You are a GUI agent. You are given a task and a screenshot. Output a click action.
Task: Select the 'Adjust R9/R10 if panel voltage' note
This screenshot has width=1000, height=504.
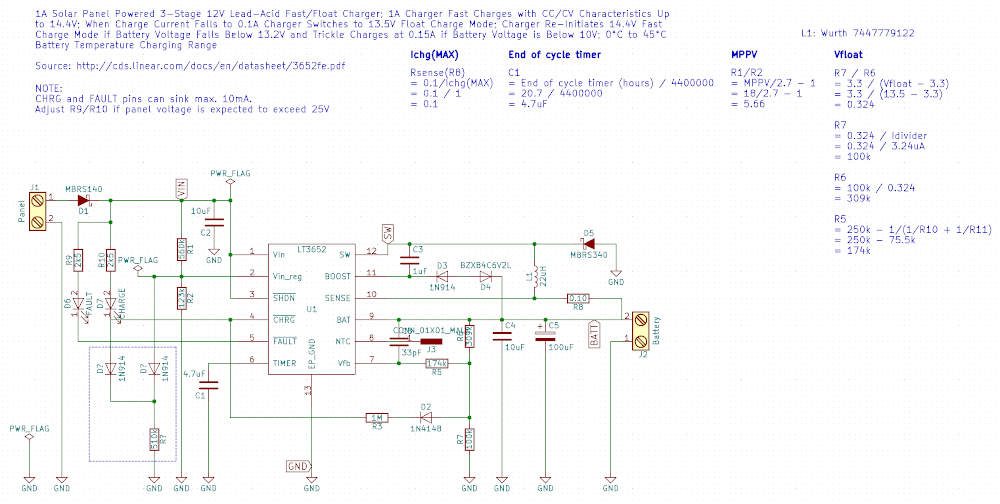(x=182, y=109)
